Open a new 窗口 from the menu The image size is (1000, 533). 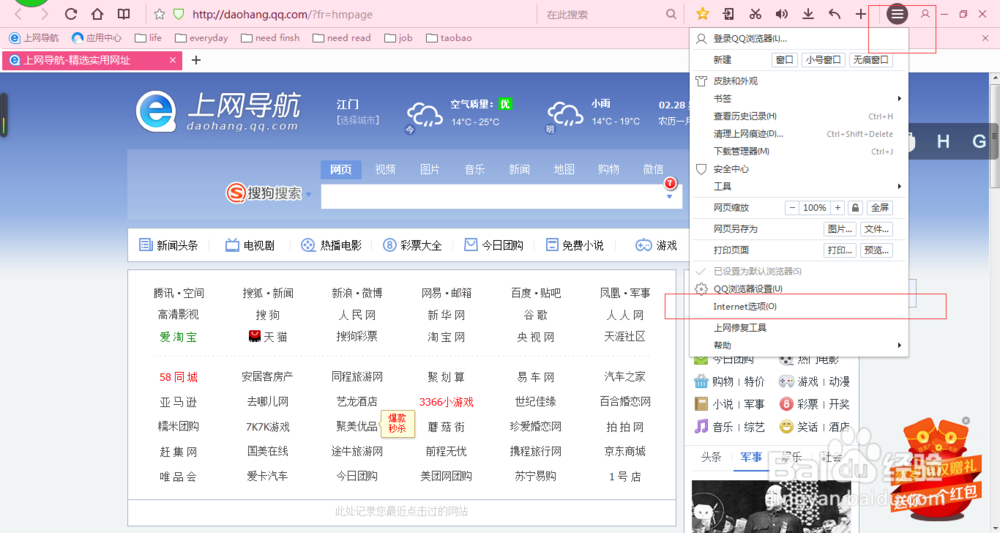pyautogui.click(x=784, y=60)
